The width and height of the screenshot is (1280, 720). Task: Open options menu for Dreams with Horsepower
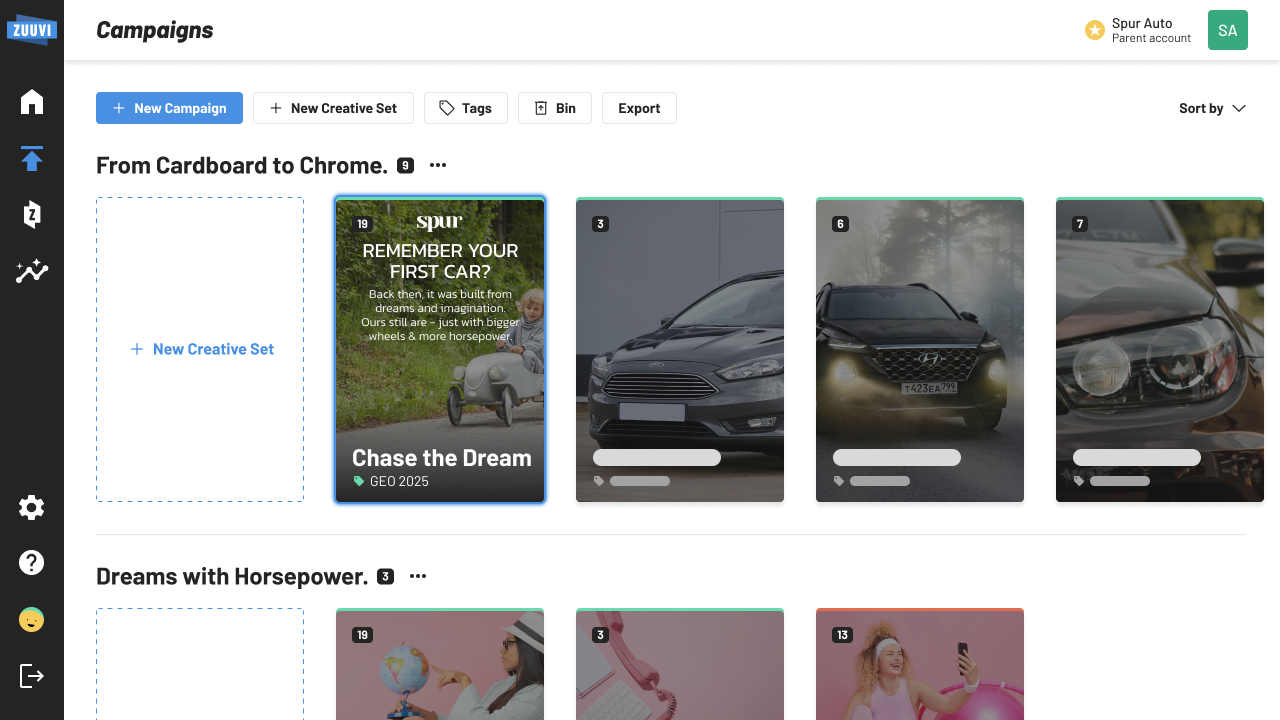coord(418,576)
